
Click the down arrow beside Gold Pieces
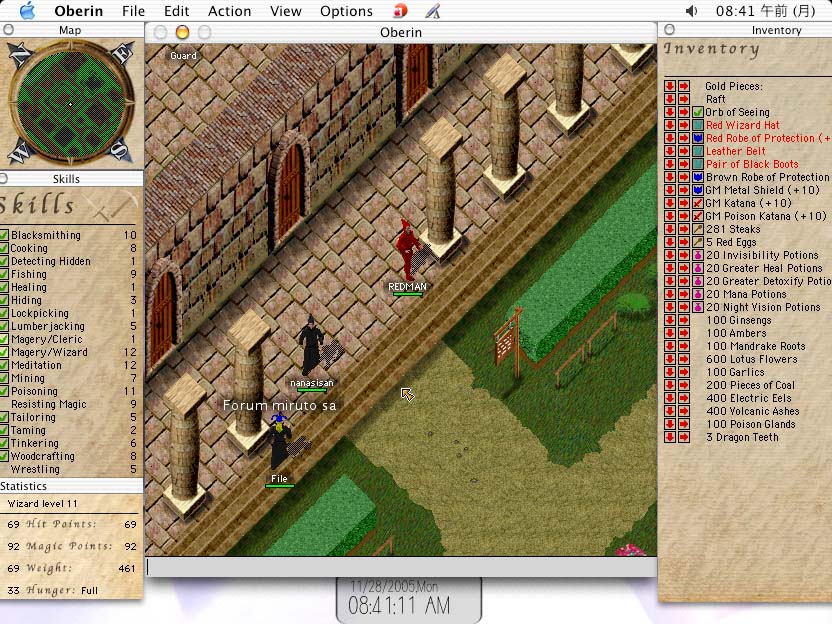click(670, 86)
